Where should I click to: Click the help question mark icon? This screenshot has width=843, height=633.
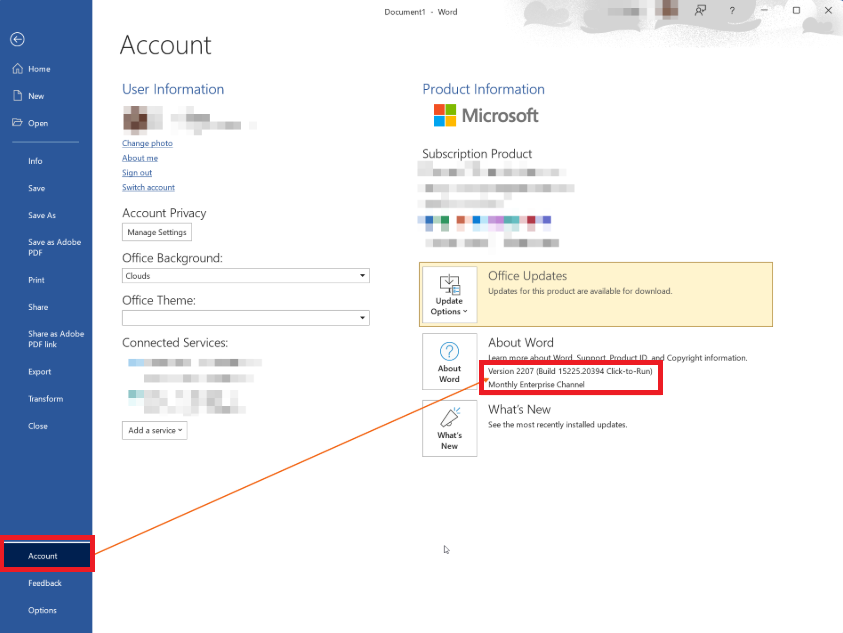pos(732,11)
